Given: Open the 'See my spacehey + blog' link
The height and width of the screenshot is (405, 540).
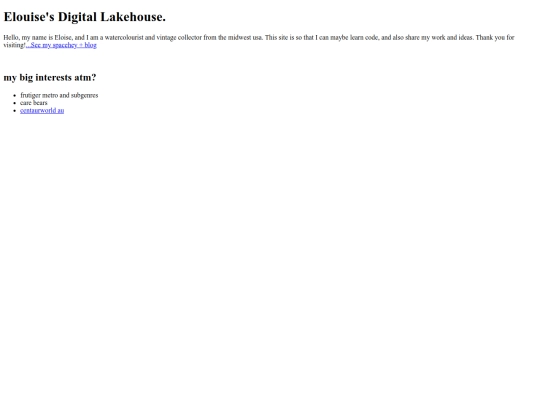Looking at the screenshot, I should point(61,45).
